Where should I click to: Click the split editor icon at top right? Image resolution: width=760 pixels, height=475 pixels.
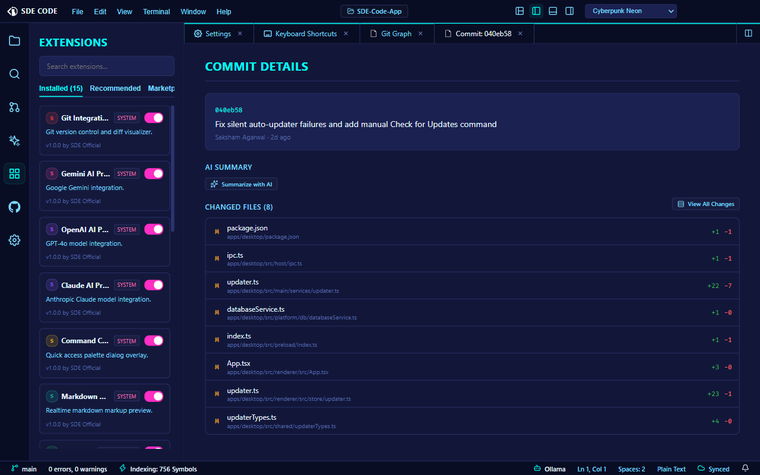(748, 33)
